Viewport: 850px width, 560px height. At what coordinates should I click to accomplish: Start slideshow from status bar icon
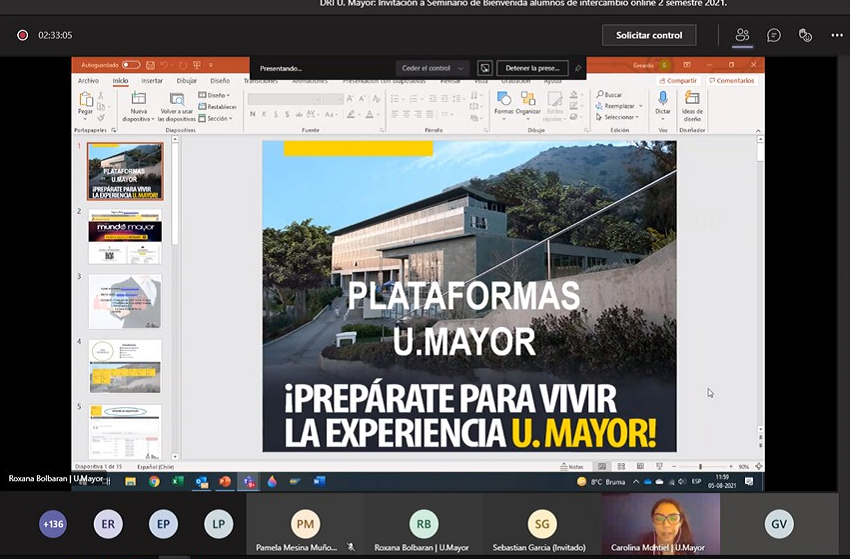659,467
